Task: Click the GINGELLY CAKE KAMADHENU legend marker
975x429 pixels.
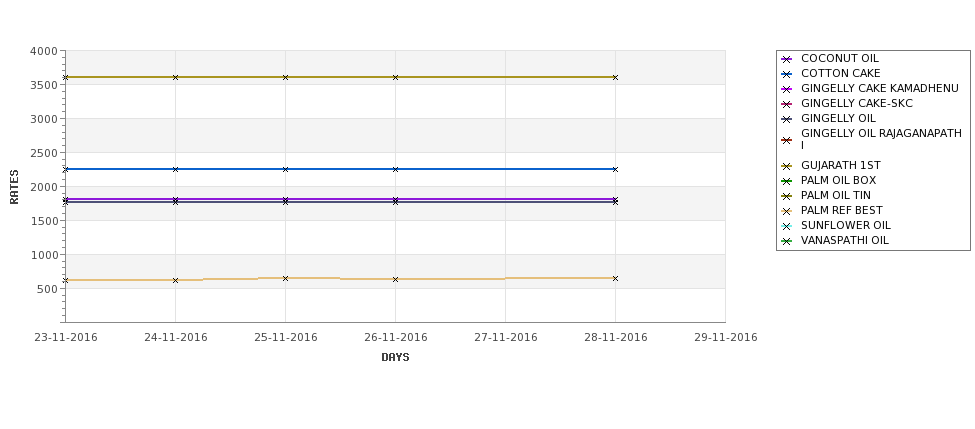Action: [786, 89]
